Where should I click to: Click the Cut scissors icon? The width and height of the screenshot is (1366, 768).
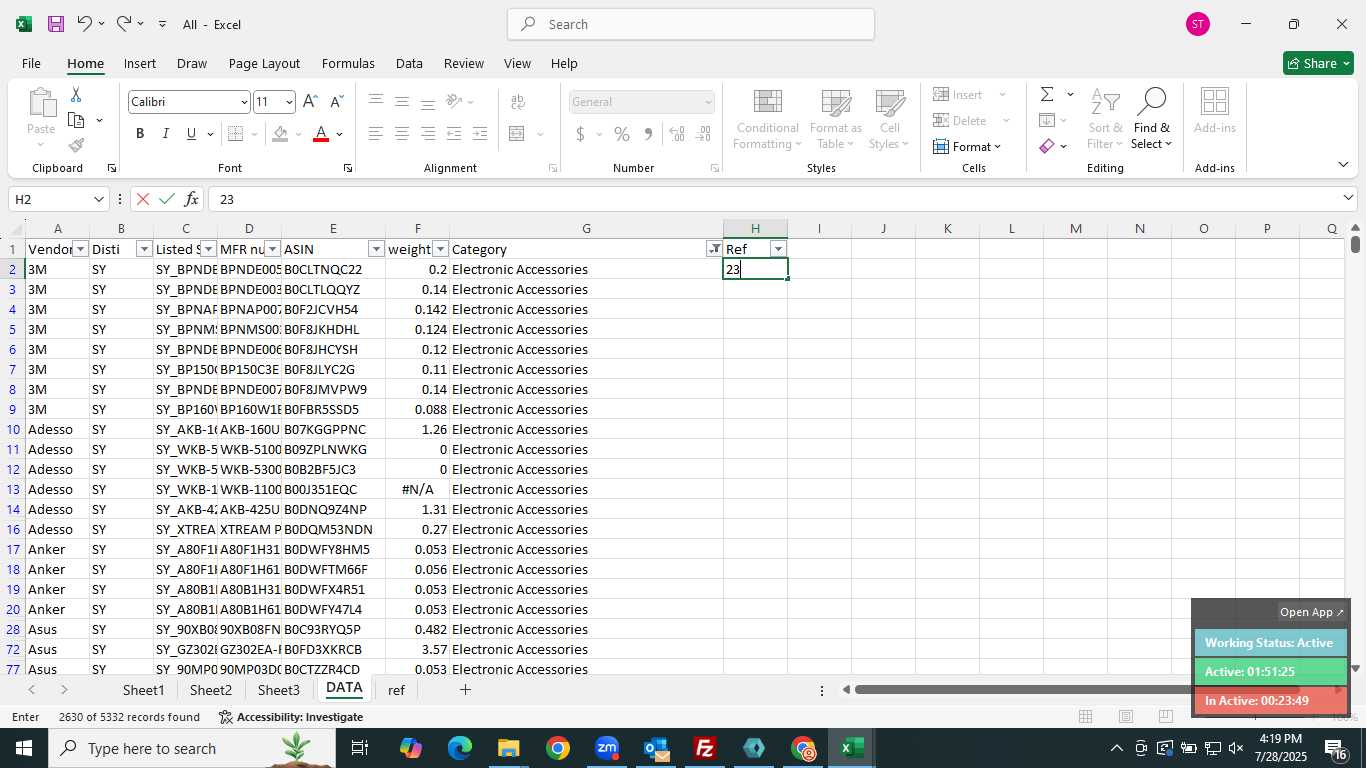[75, 95]
